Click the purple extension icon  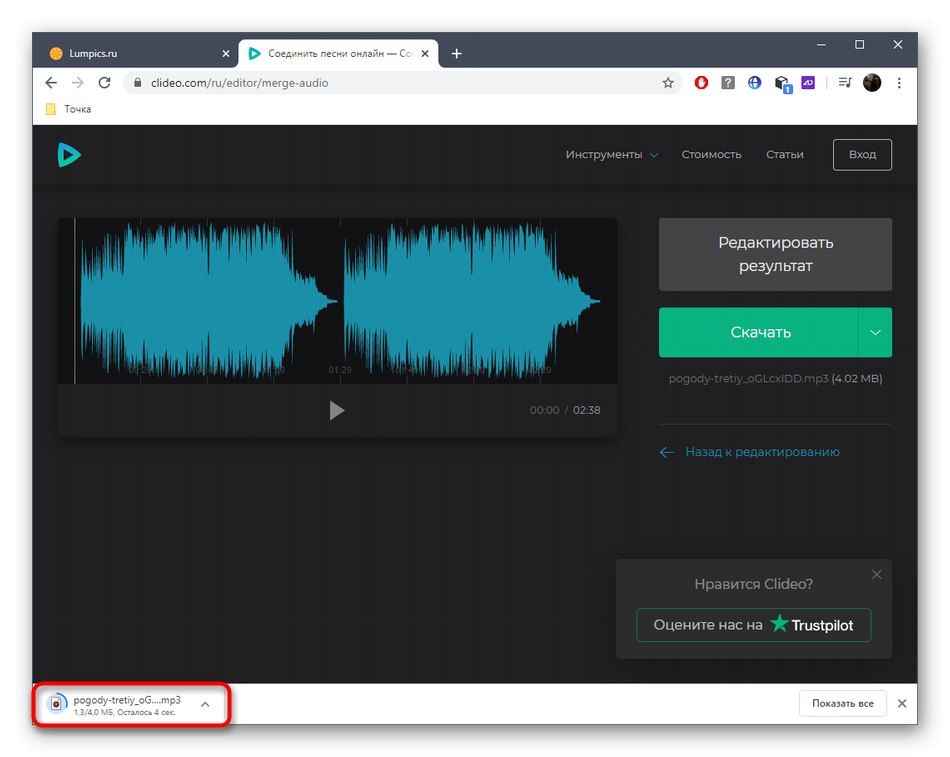(808, 82)
